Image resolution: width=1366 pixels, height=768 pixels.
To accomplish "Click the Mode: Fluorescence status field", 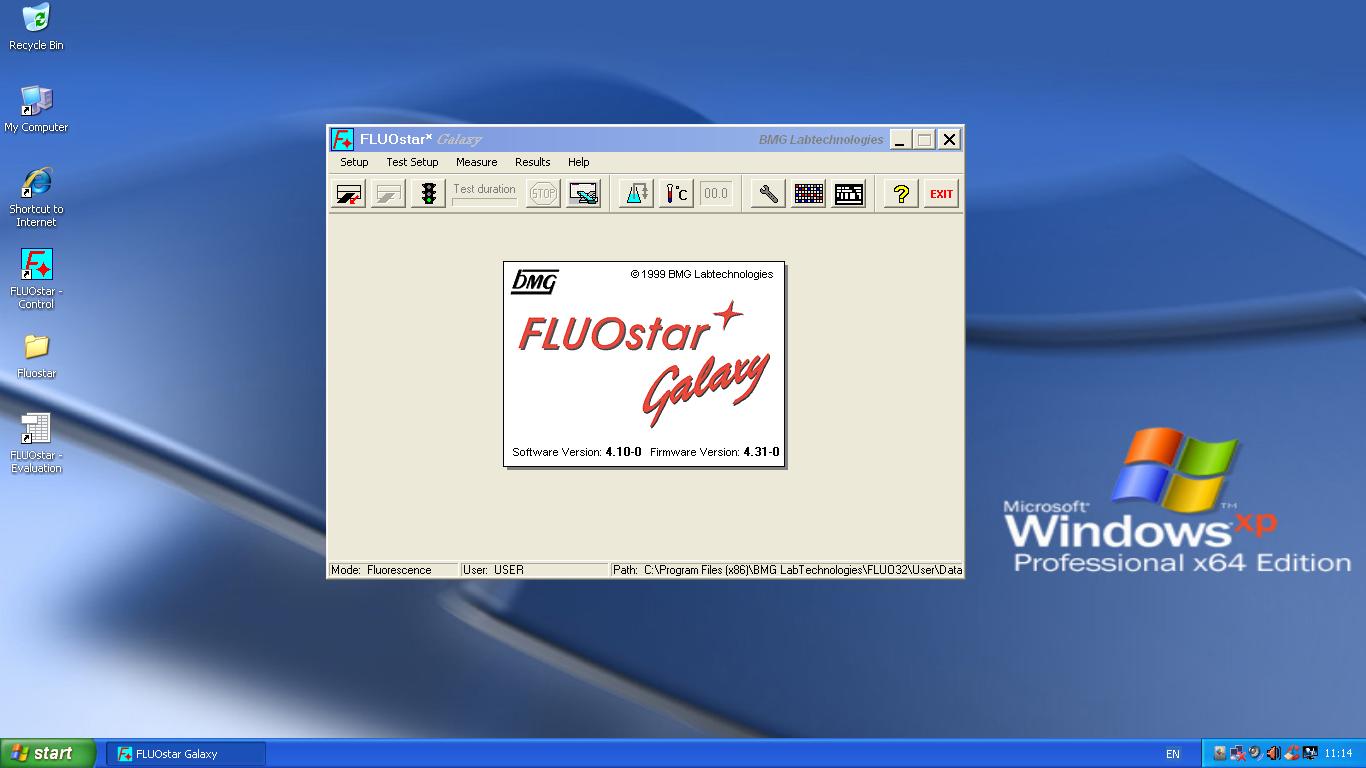I will click(x=393, y=570).
